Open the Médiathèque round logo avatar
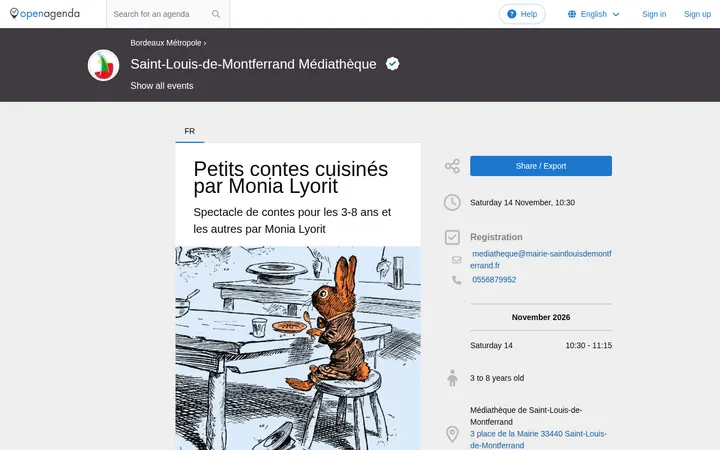This screenshot has width=720, height=450. click(x=103, y=65)
